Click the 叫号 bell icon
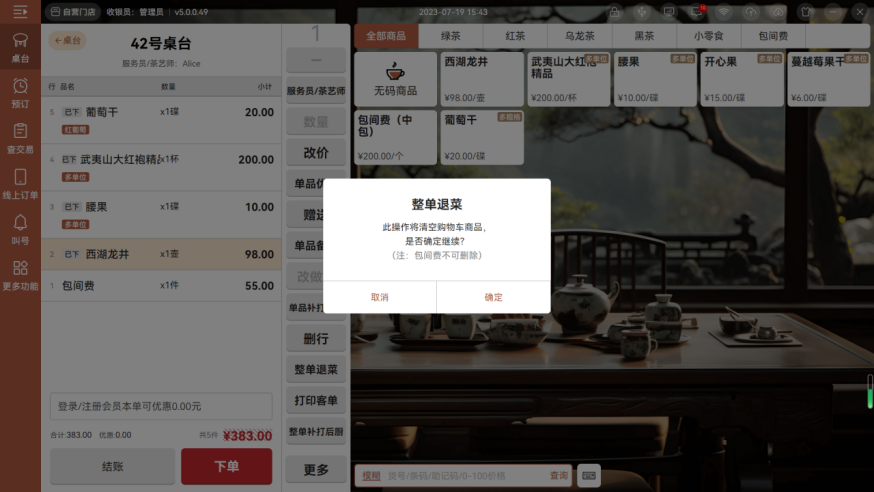Image resolution: width=874 pixels, height=492 pixels. [20, 229]
